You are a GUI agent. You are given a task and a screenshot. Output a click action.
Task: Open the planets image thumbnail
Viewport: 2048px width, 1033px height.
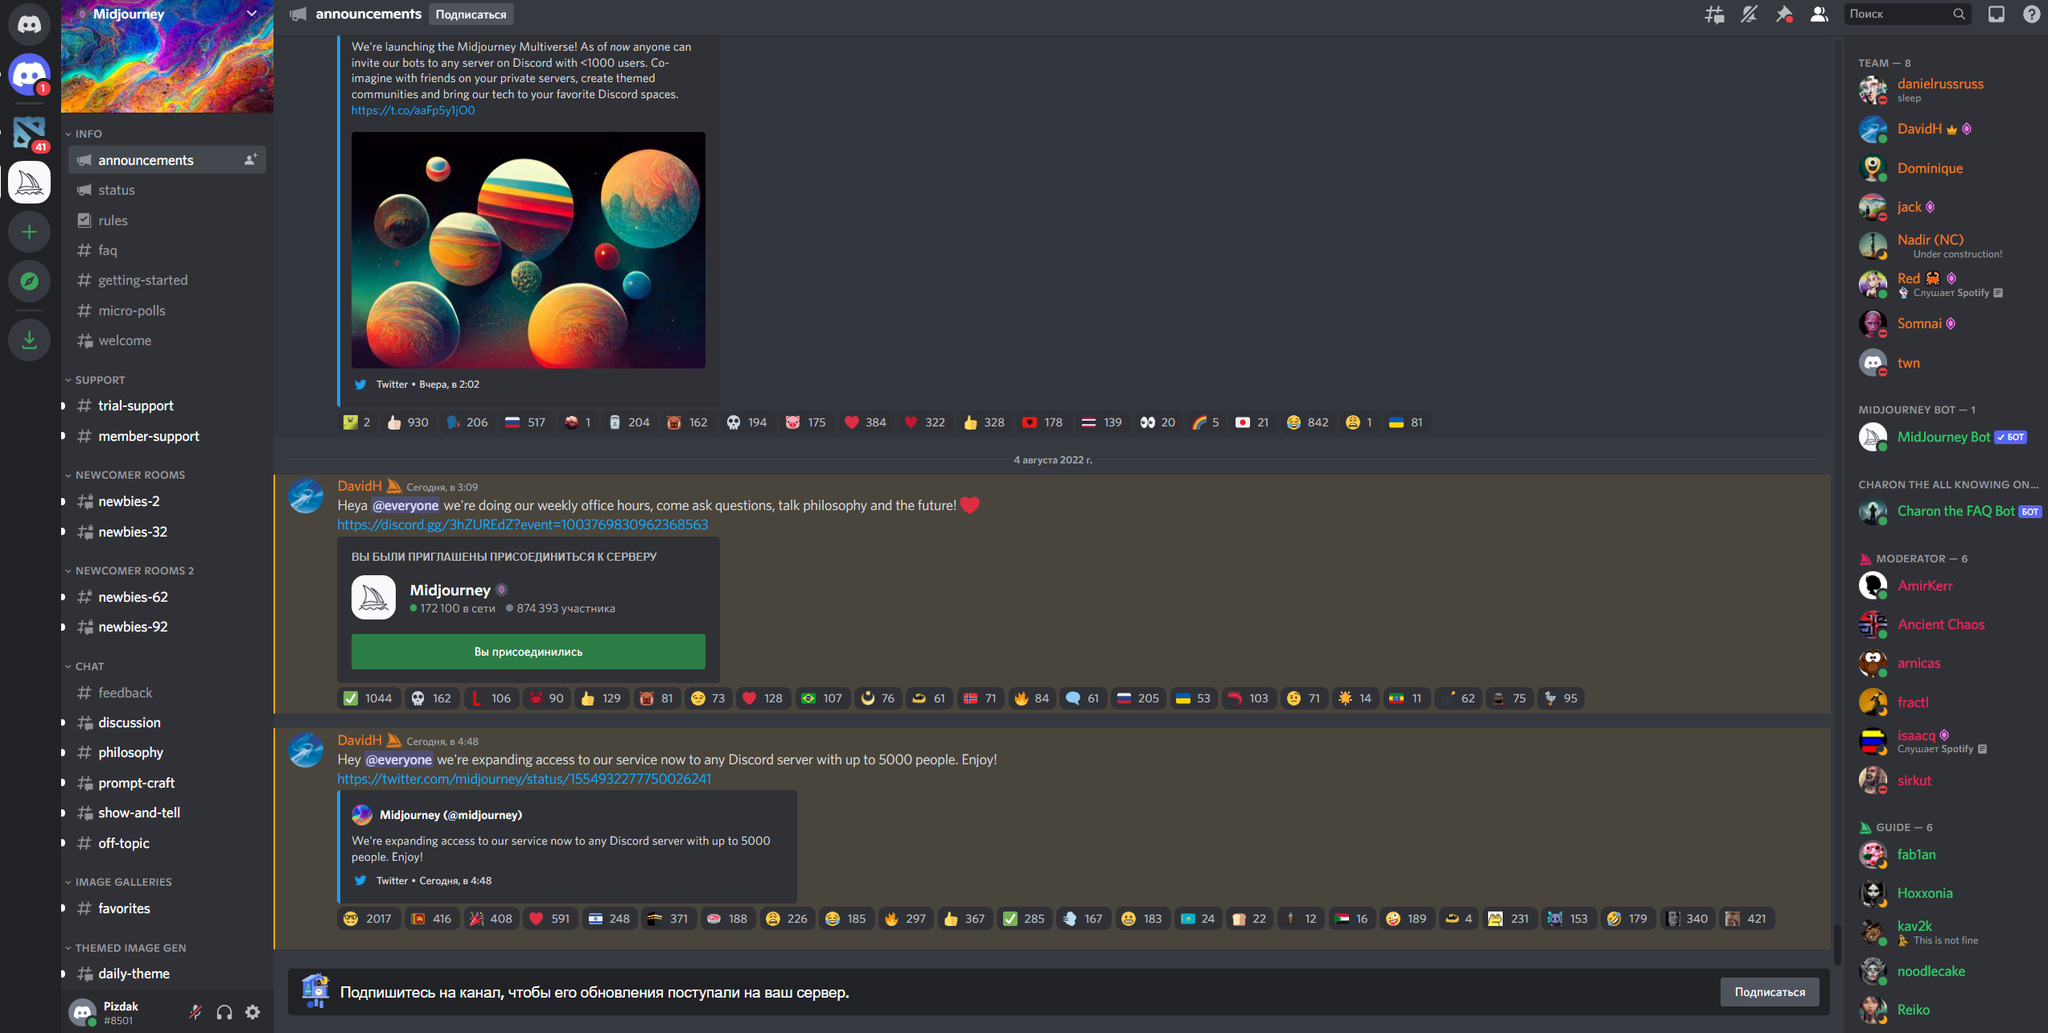(528, 250)
